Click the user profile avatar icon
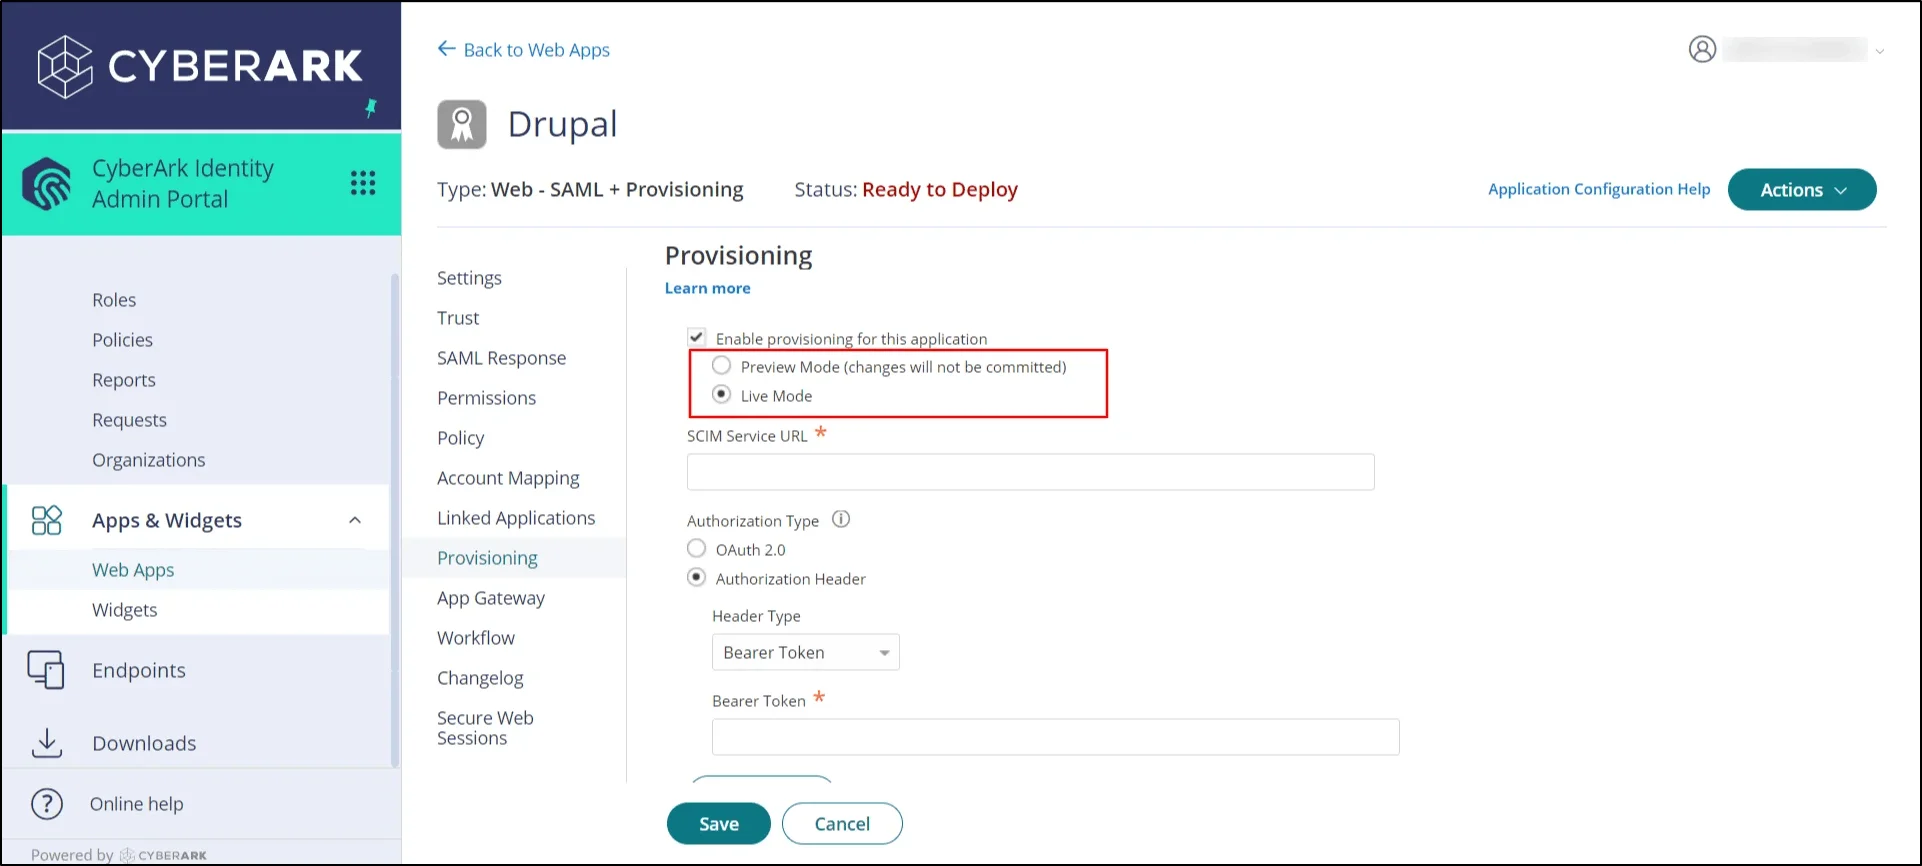This screenshot has width=1922, height=866. point(1702,49)
